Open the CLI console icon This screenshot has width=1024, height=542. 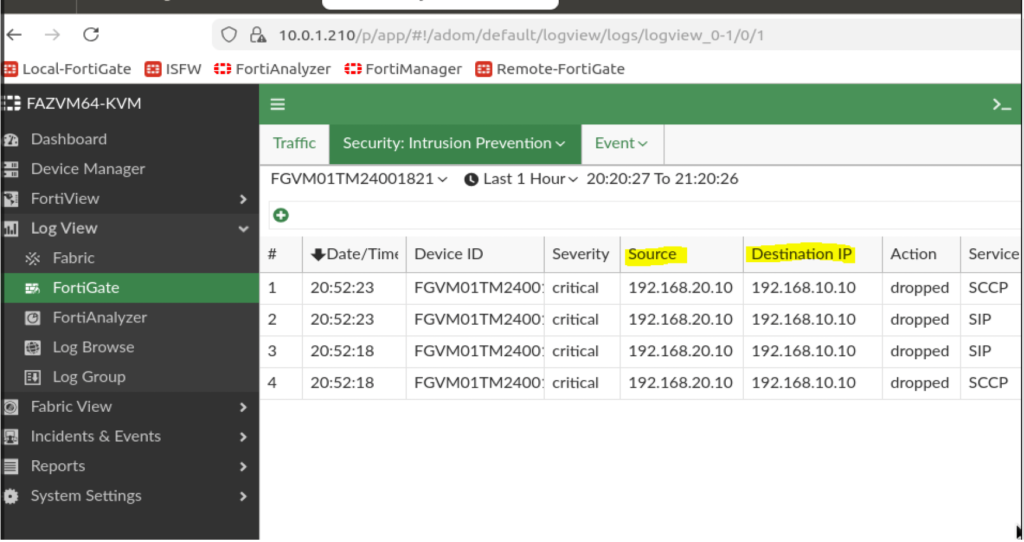tap(1002, 104)
